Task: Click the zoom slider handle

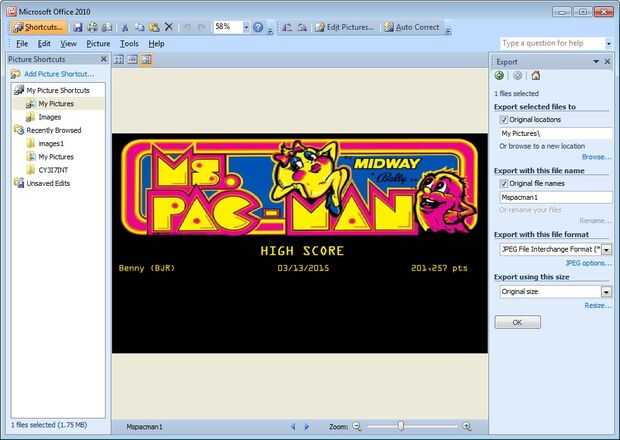Action: click(401, 426)
